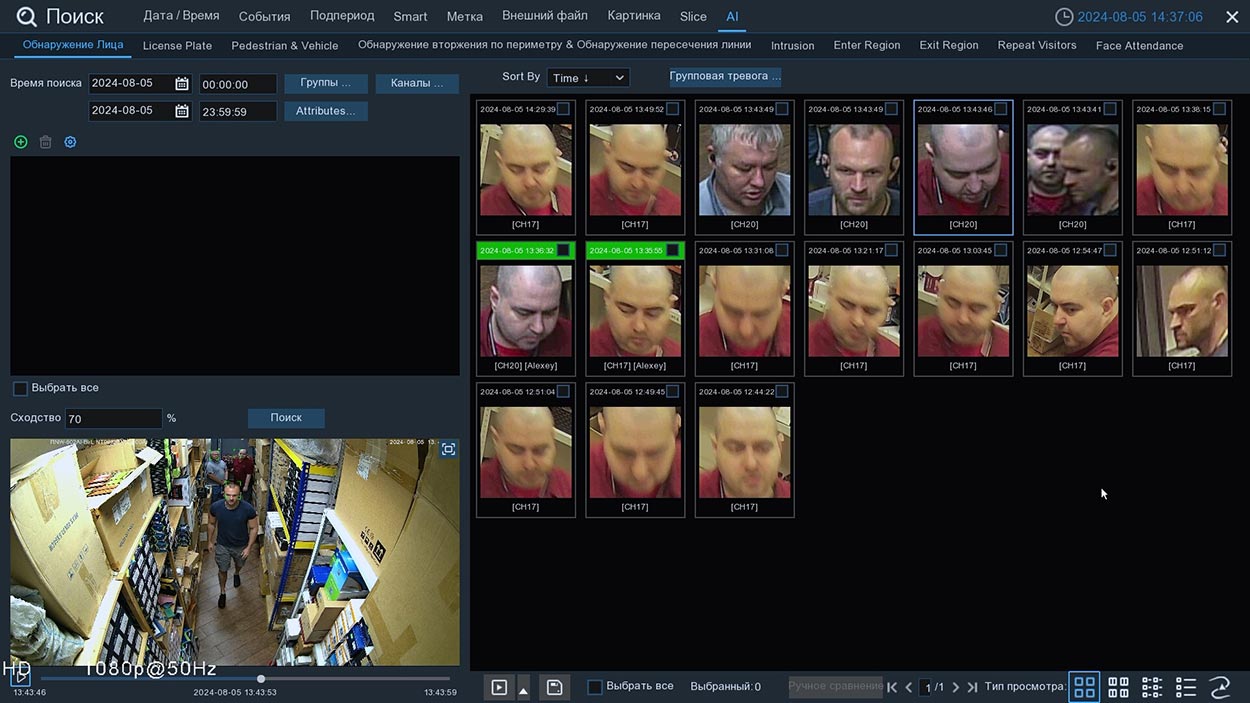Click the save/backup floppy disk icon
1250x703 pixels.
554,687
